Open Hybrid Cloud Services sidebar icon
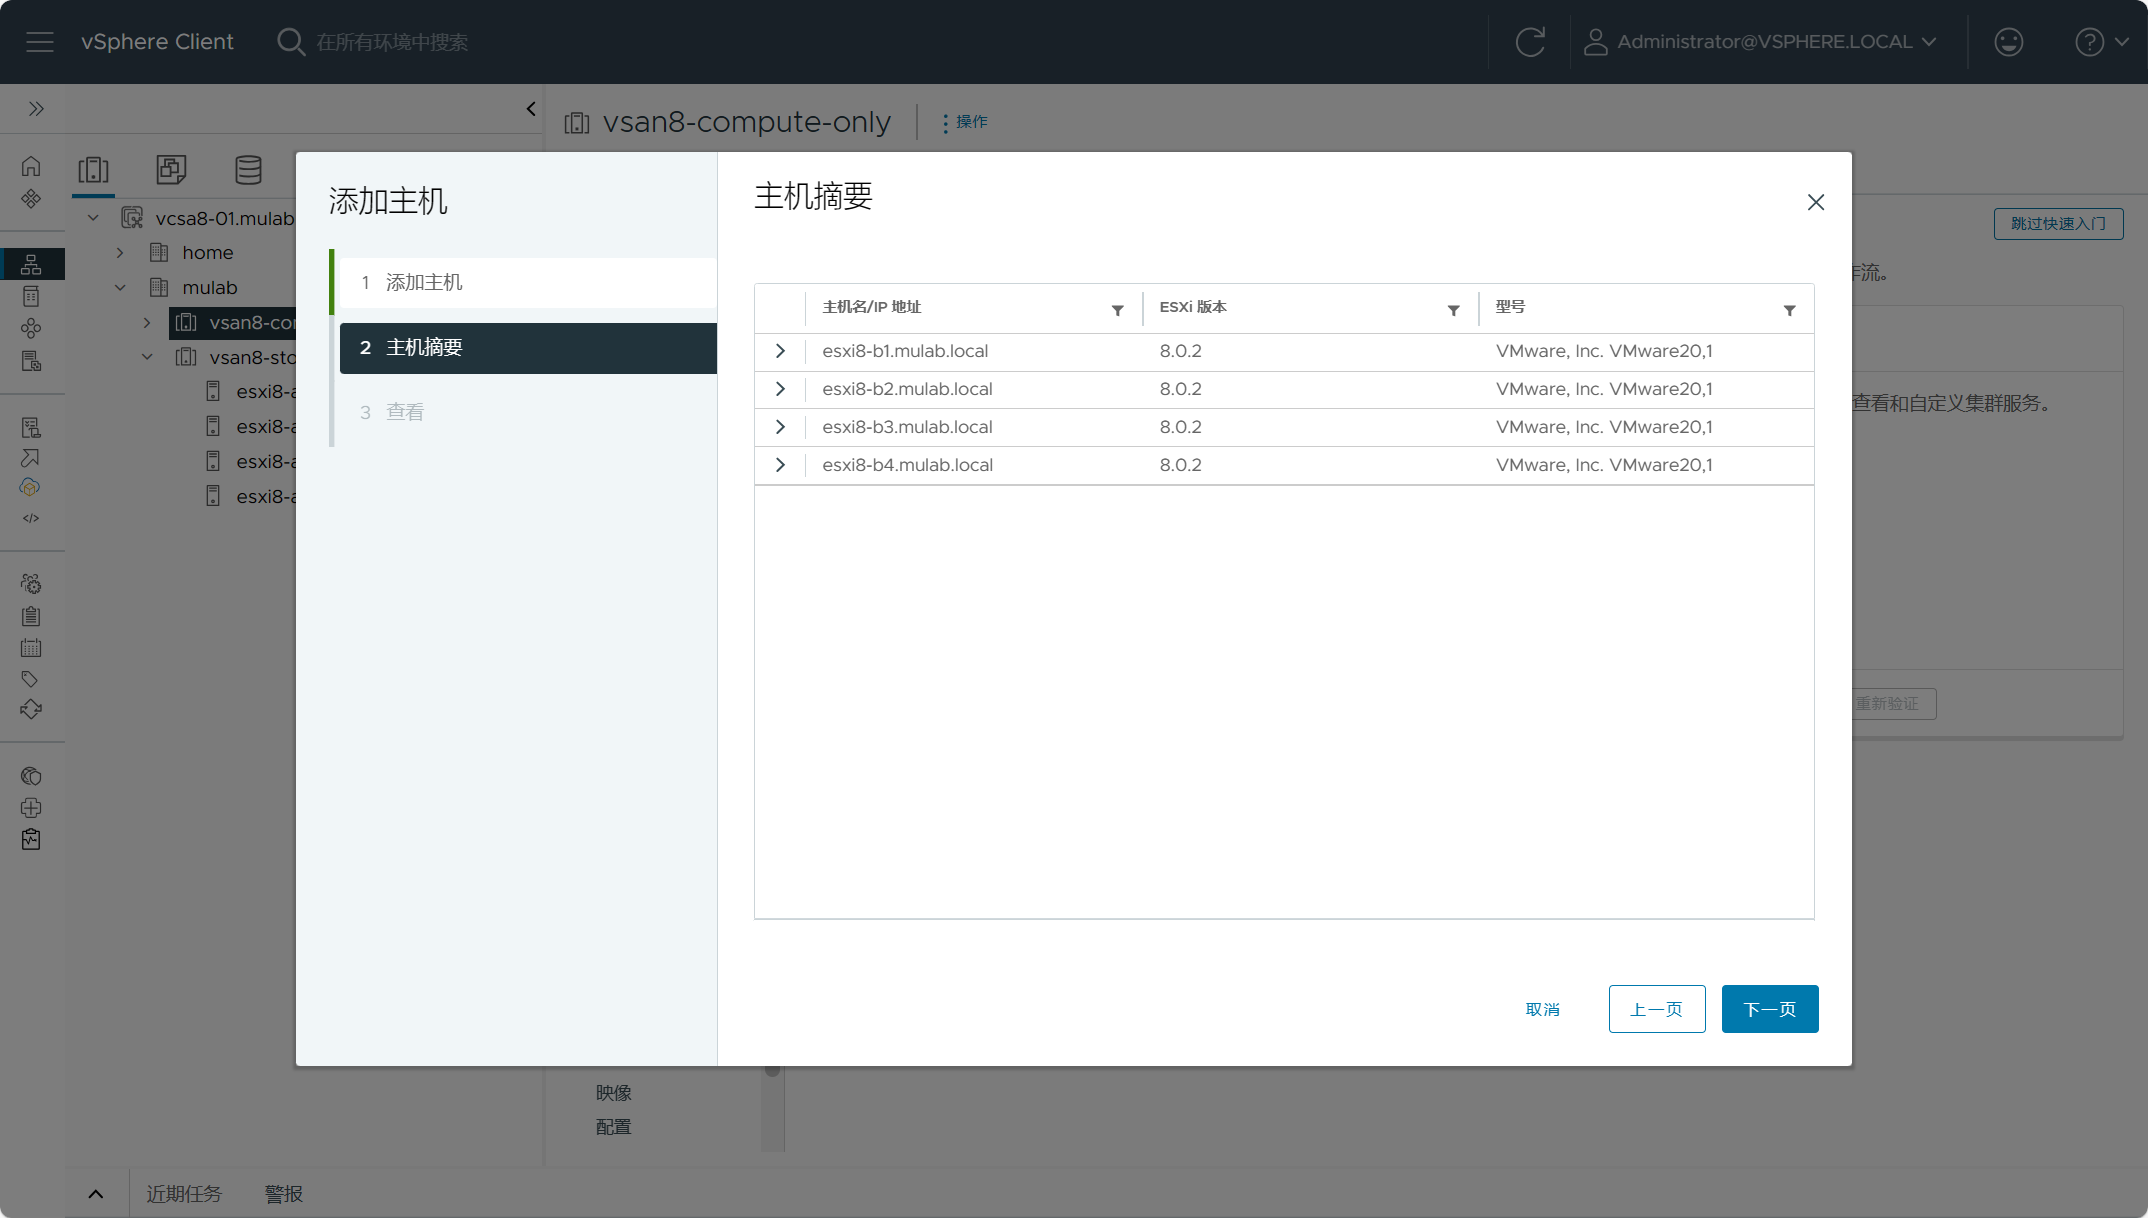2148x1218 pixels. point(31,487)
